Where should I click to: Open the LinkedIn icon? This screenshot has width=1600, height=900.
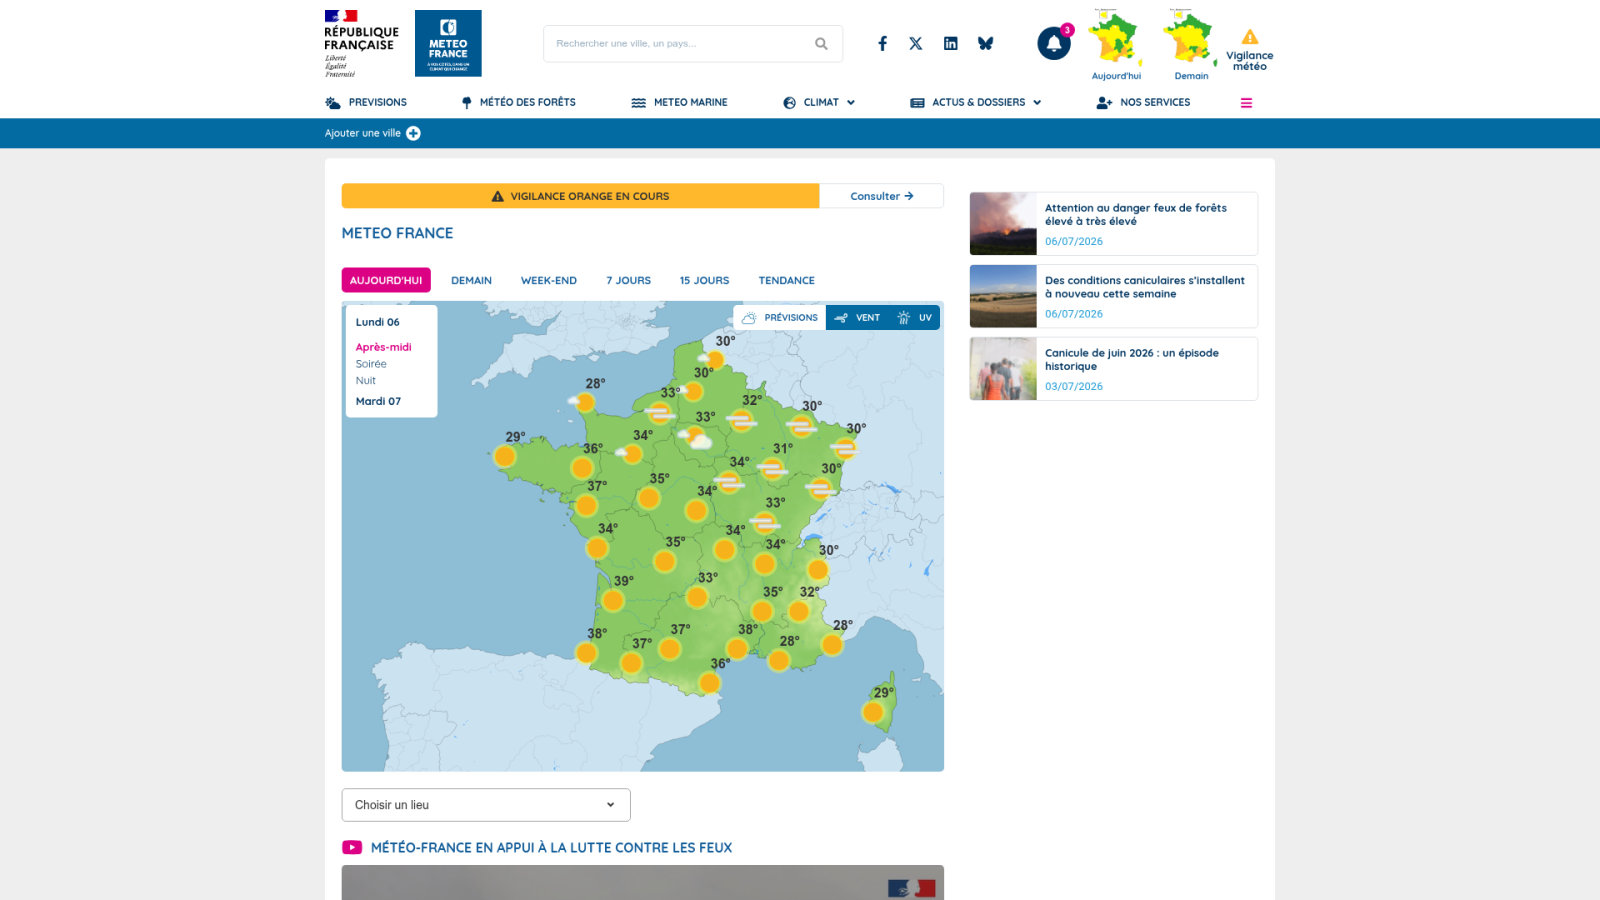coord(951,44)
